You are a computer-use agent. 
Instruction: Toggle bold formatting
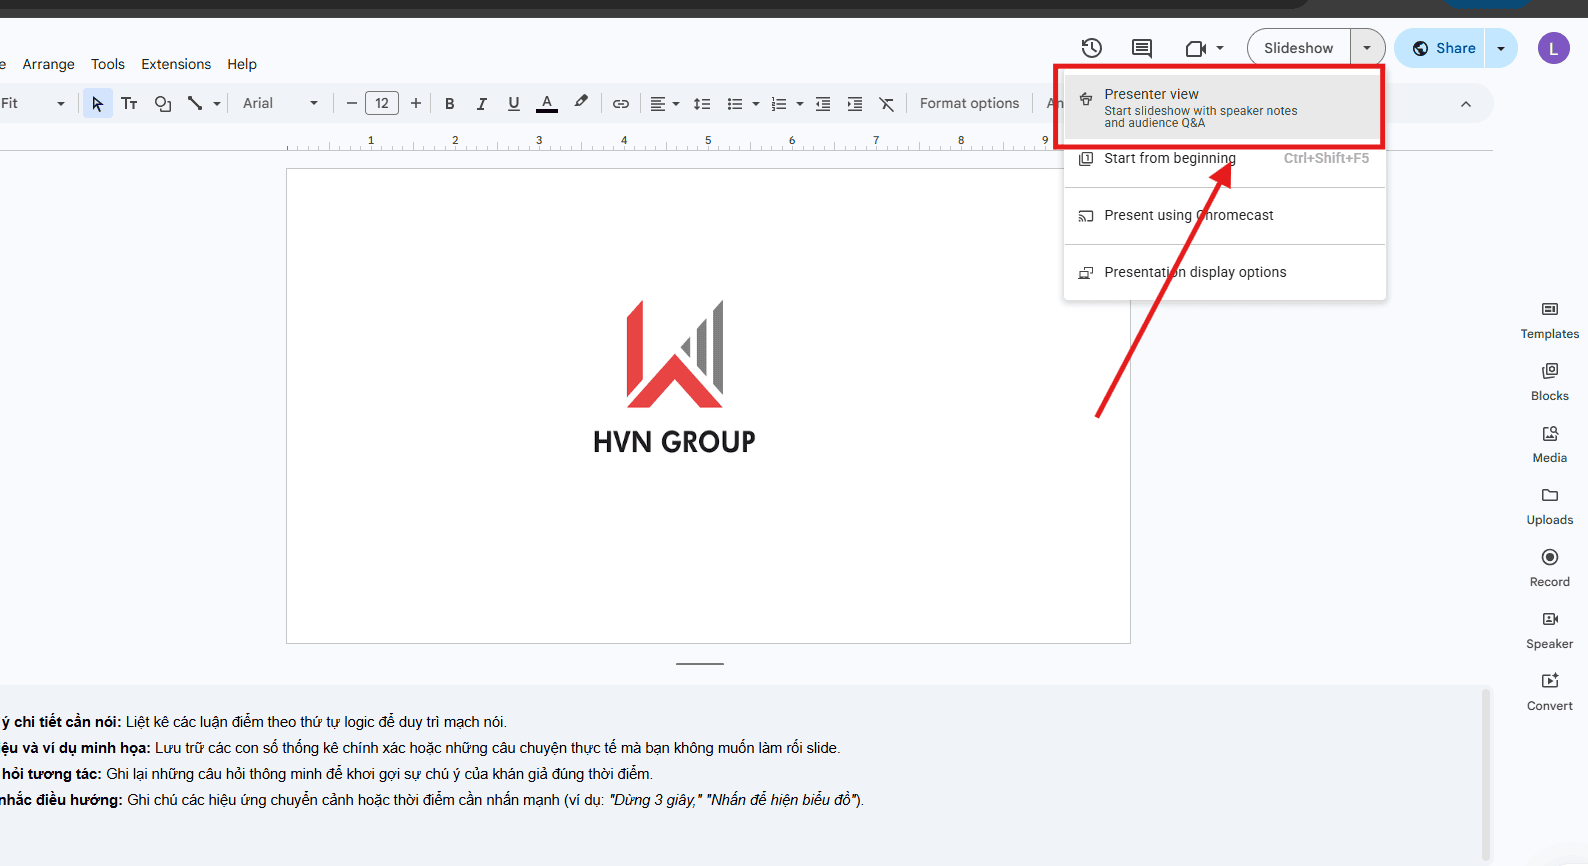pos(450,103)
